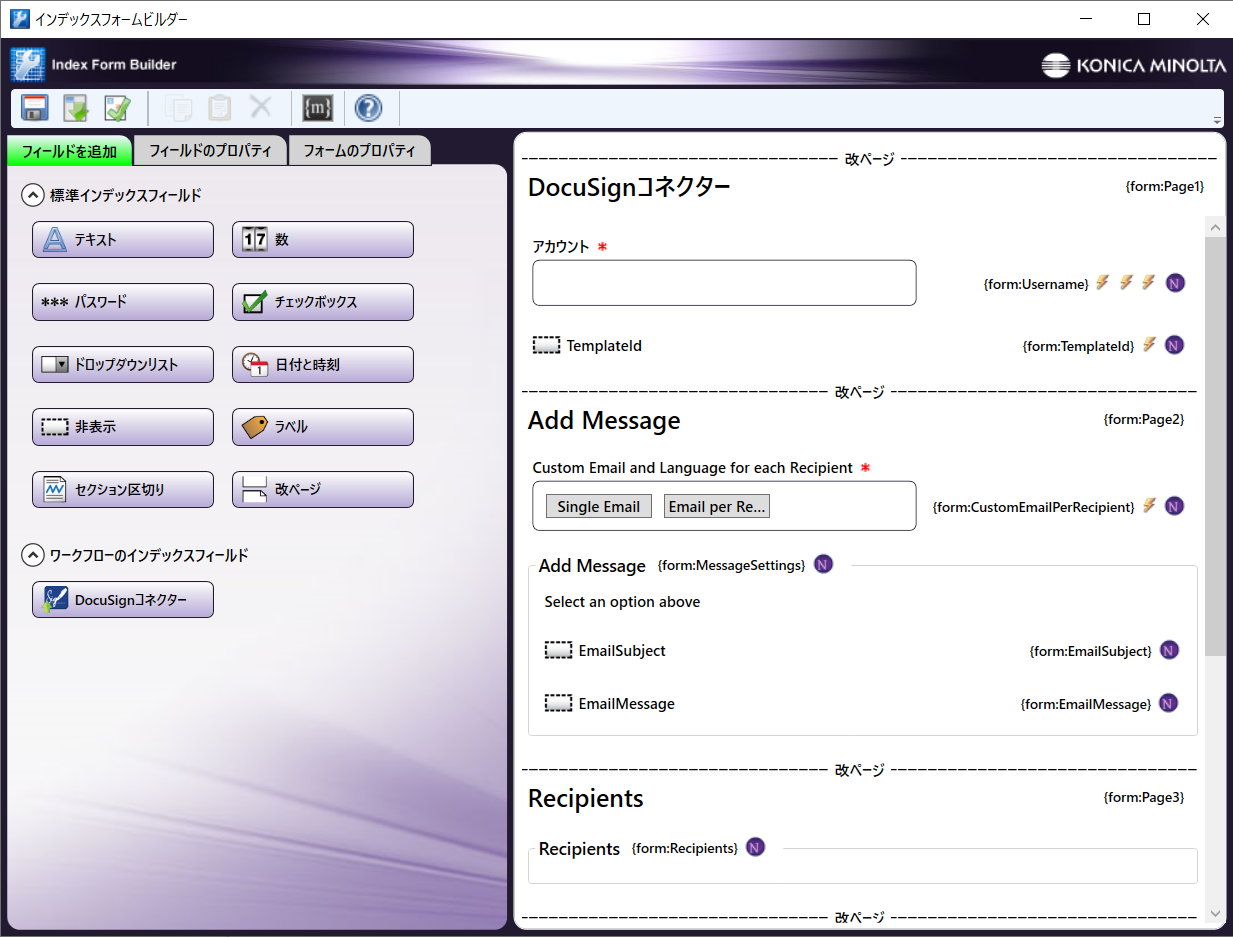Insert a 改ページ page break
Screen dimensions: 1233x937
point(323,490)
